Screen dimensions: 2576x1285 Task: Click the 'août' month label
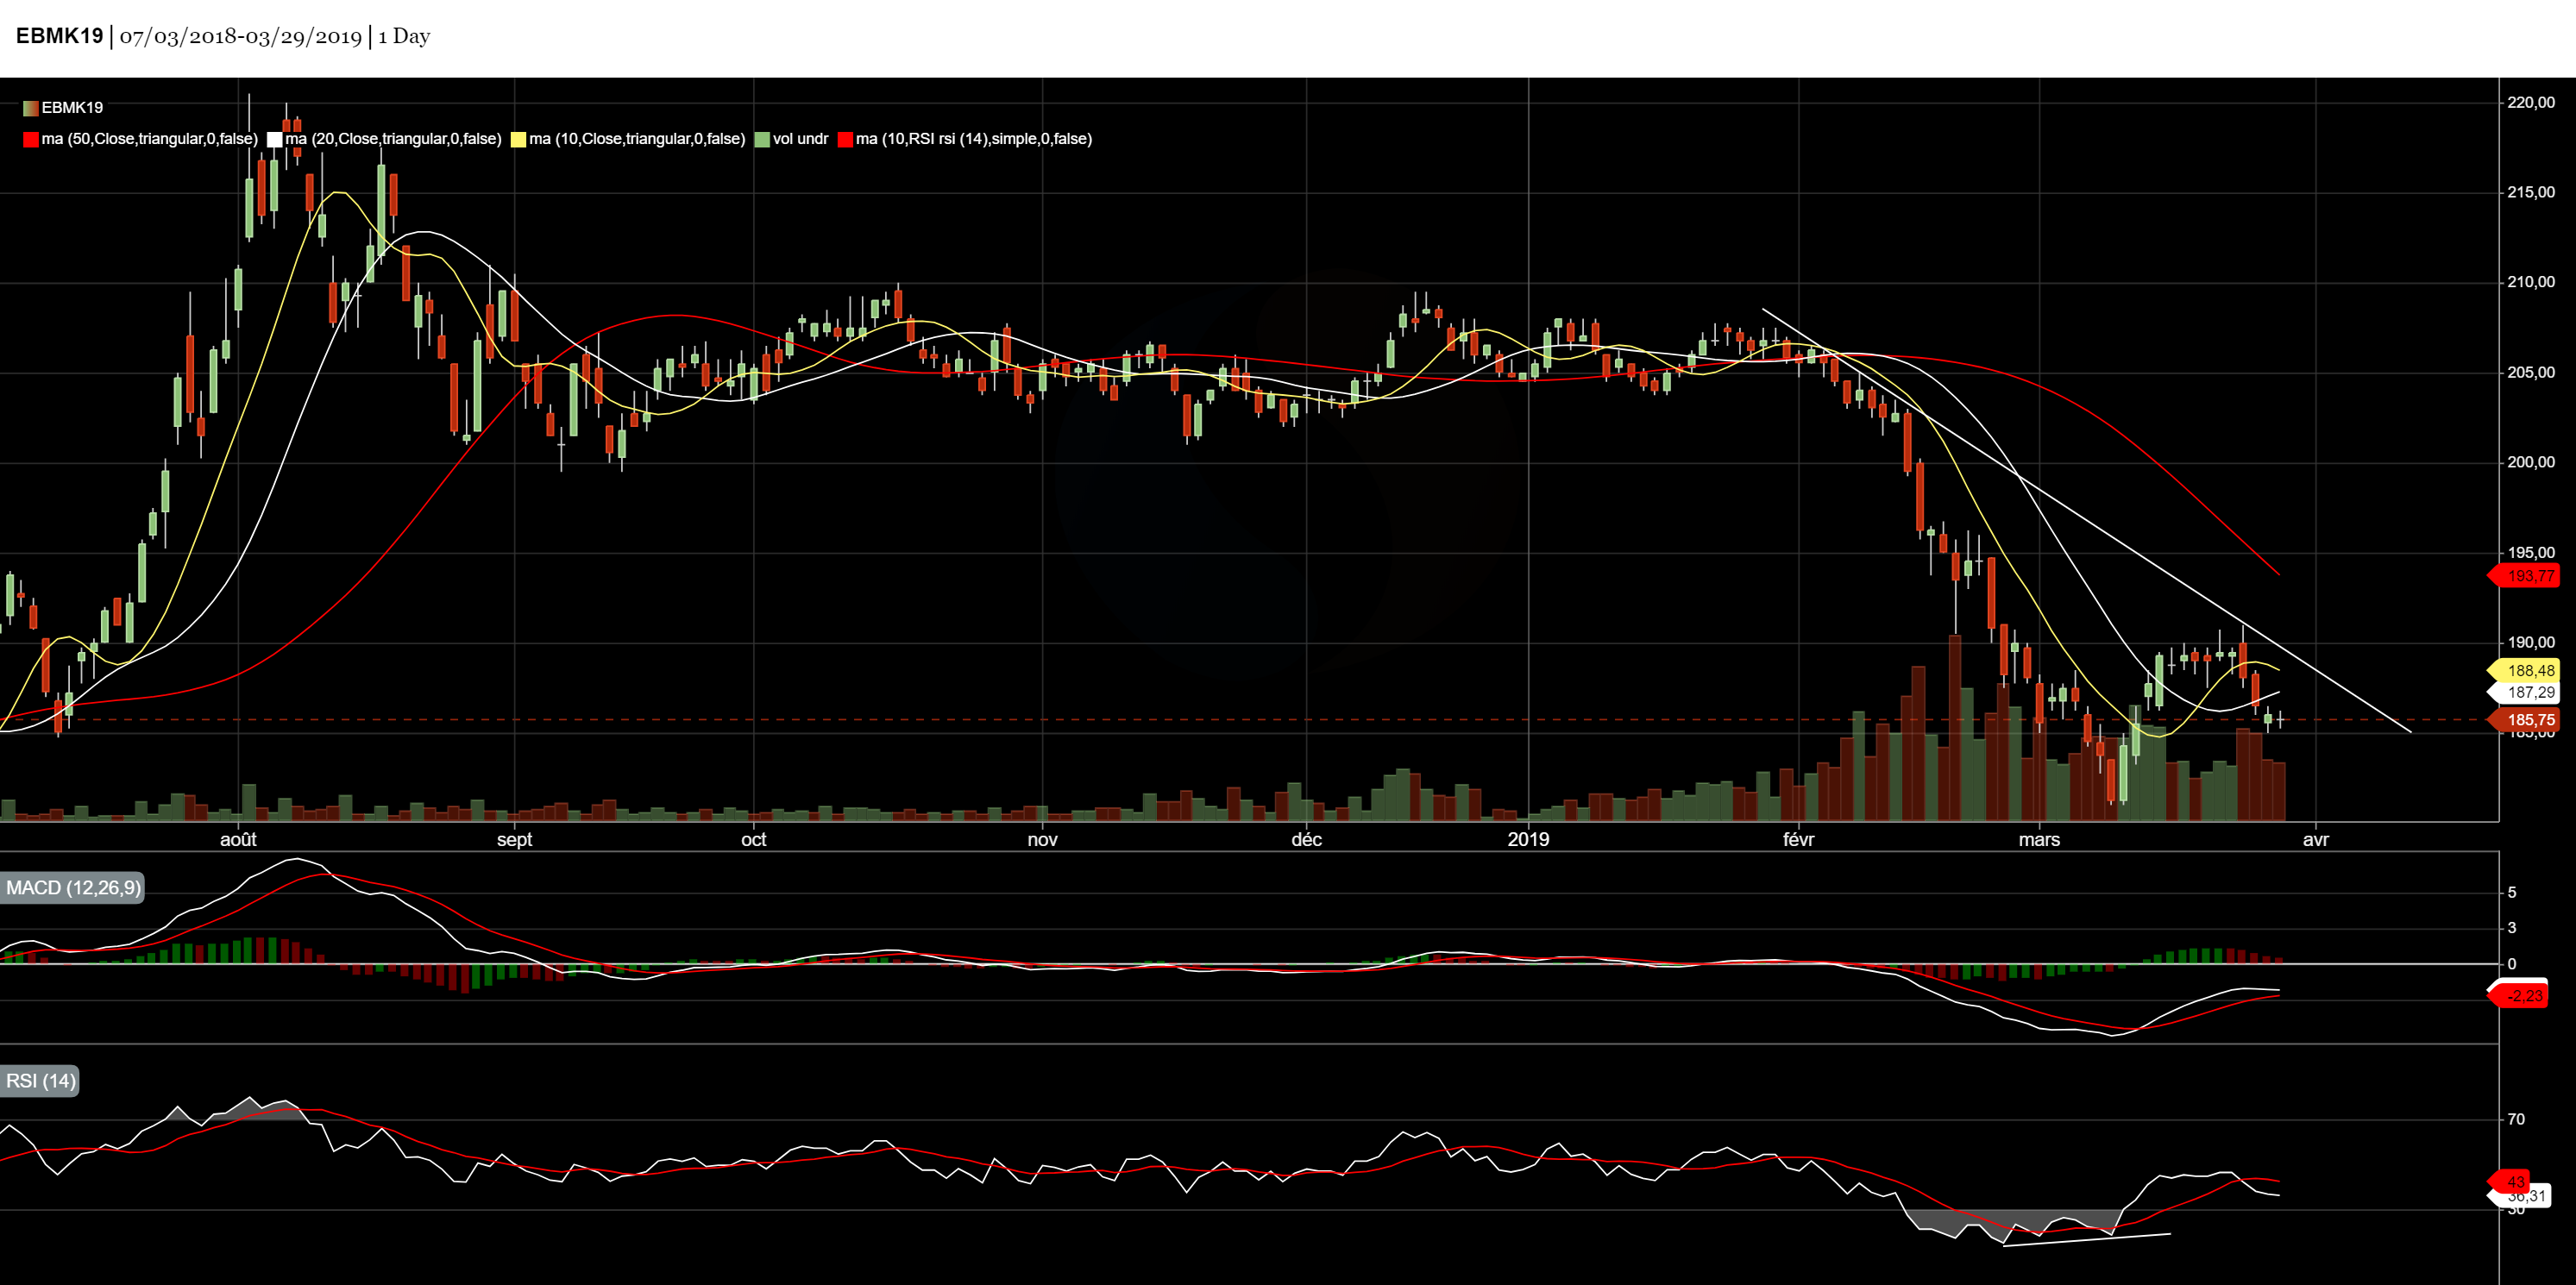click(238, 840)
